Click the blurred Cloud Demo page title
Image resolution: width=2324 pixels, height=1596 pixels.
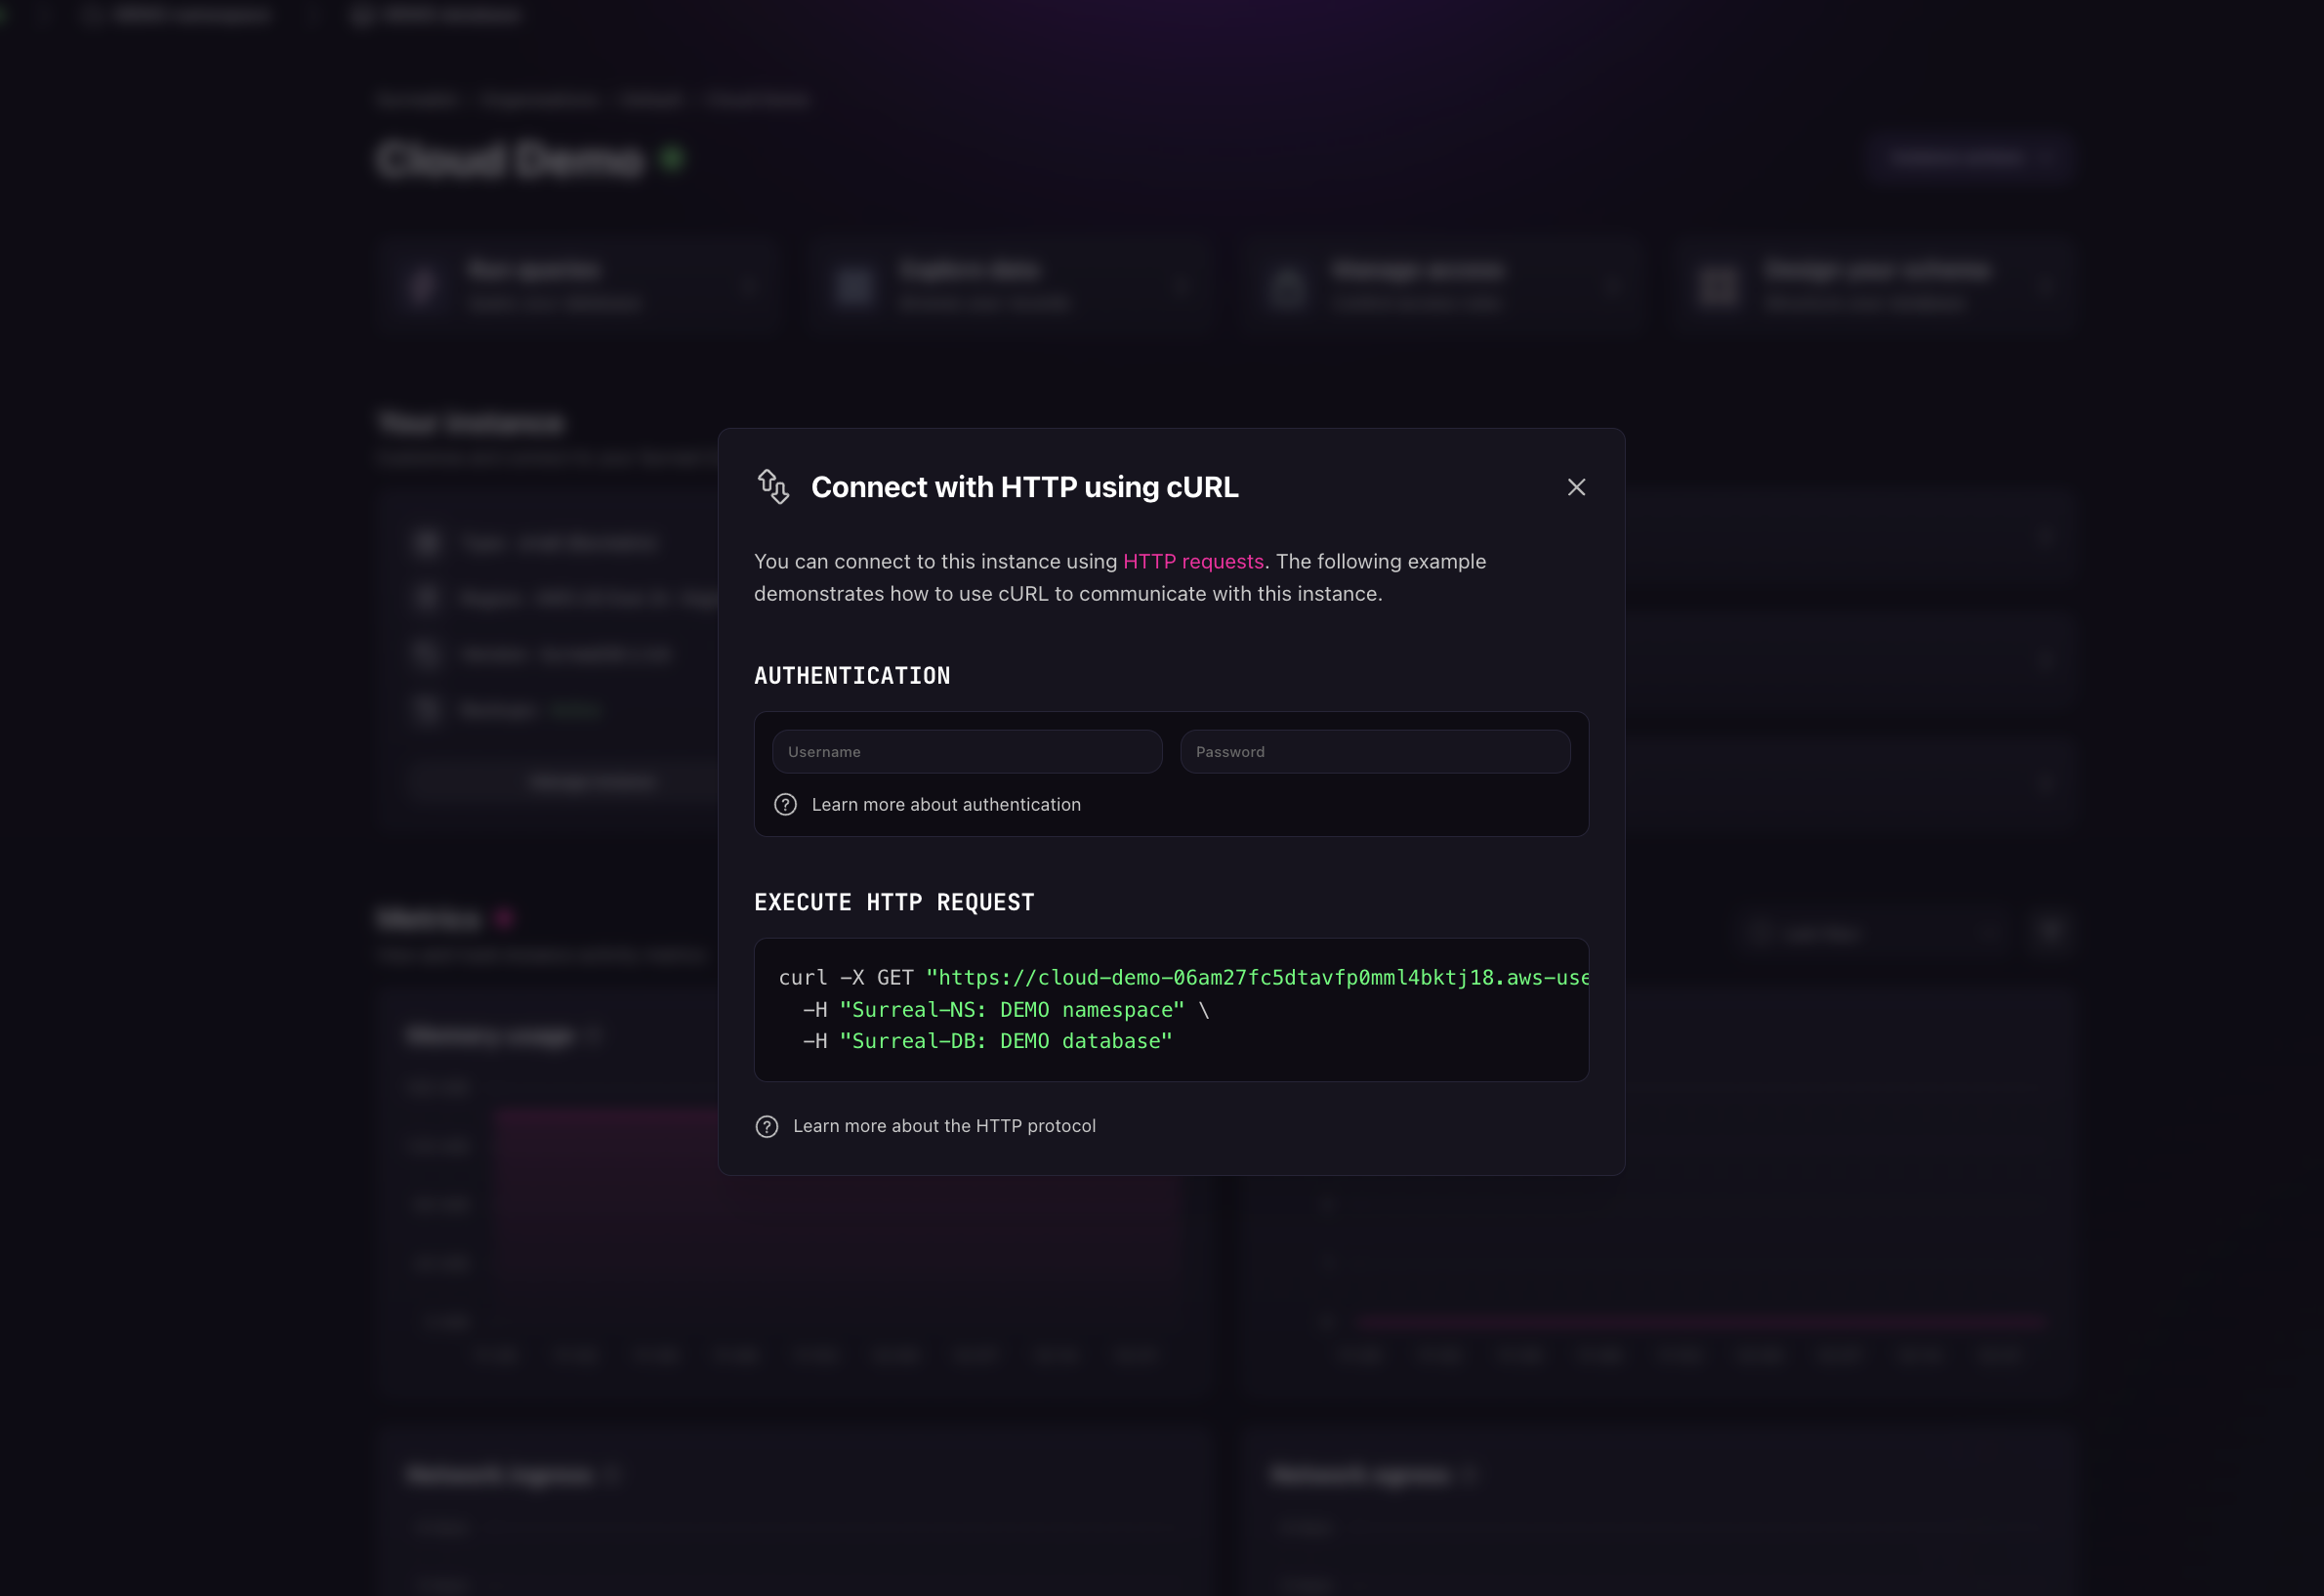point(510,160)
